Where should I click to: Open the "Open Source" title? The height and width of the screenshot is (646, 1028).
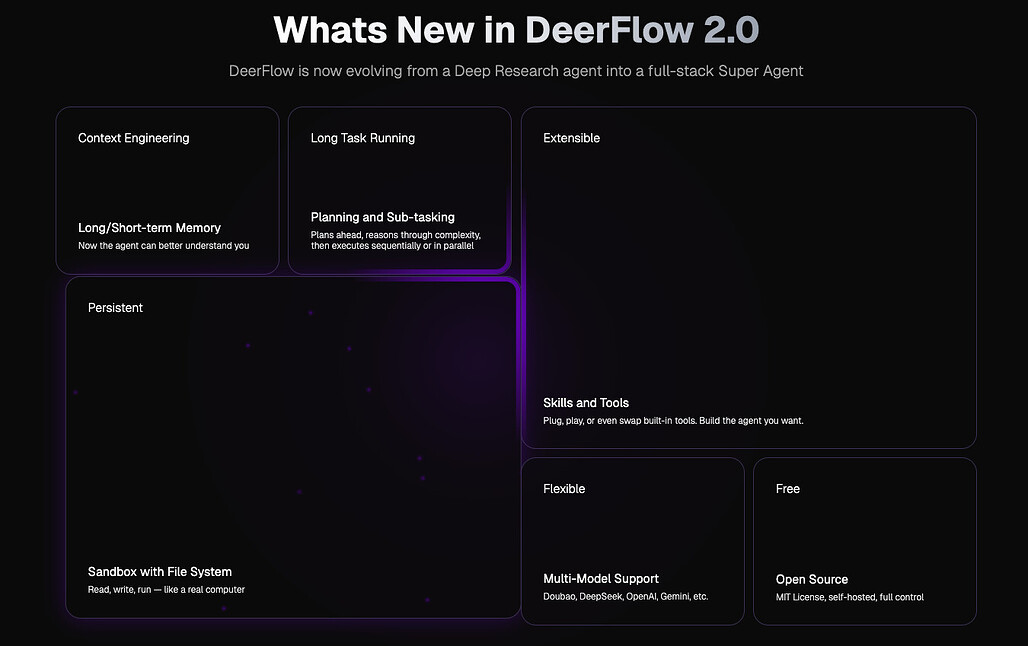click(x=811, y=579)
